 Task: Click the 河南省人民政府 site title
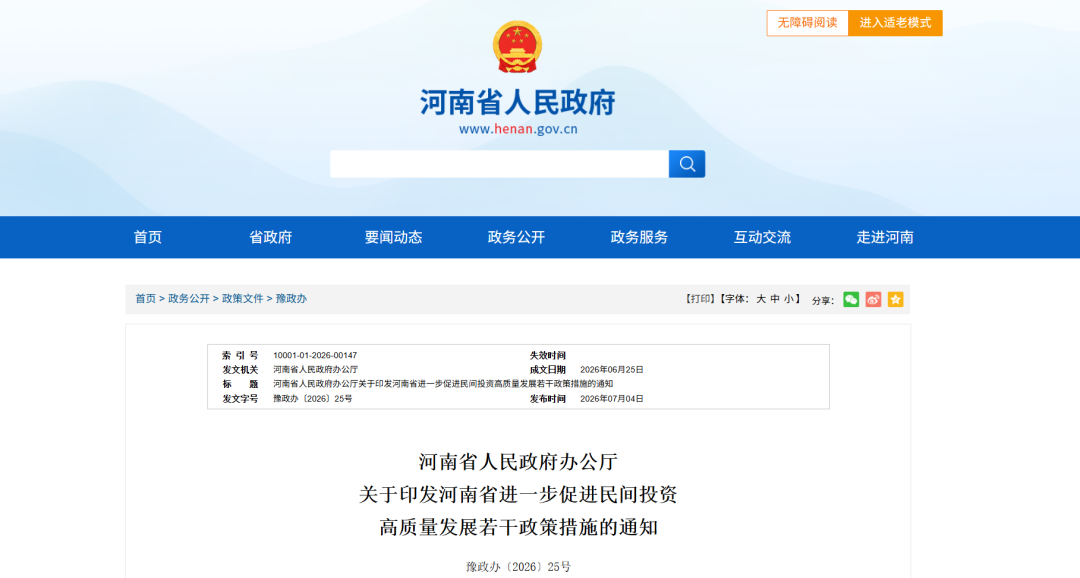pyautogui.click(x=518, y=102)
